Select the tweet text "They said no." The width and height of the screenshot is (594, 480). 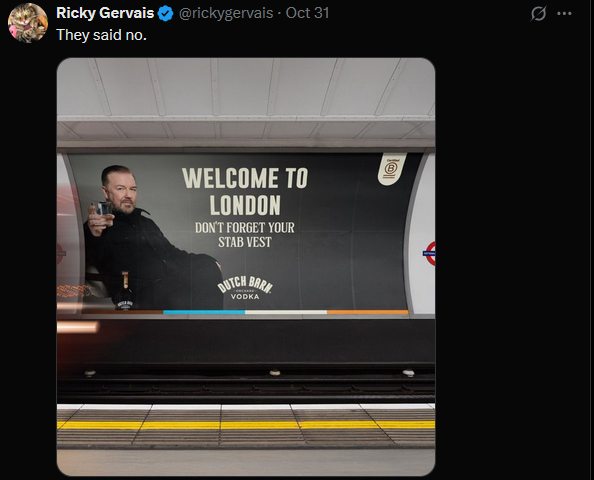point(101,35)
